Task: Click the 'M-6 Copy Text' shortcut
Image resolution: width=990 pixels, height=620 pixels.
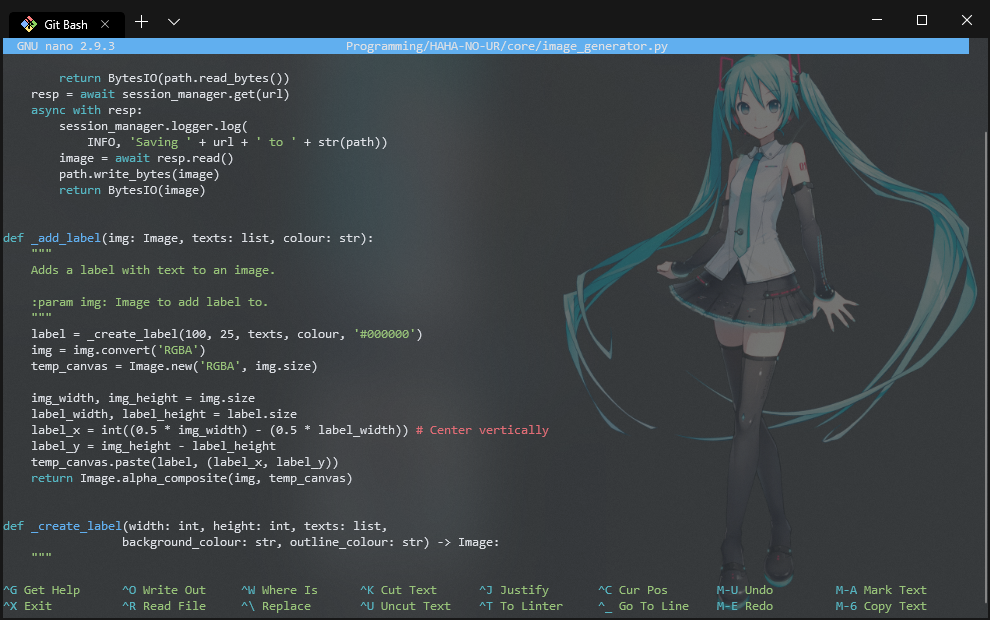Action: [x=881, y=606]
